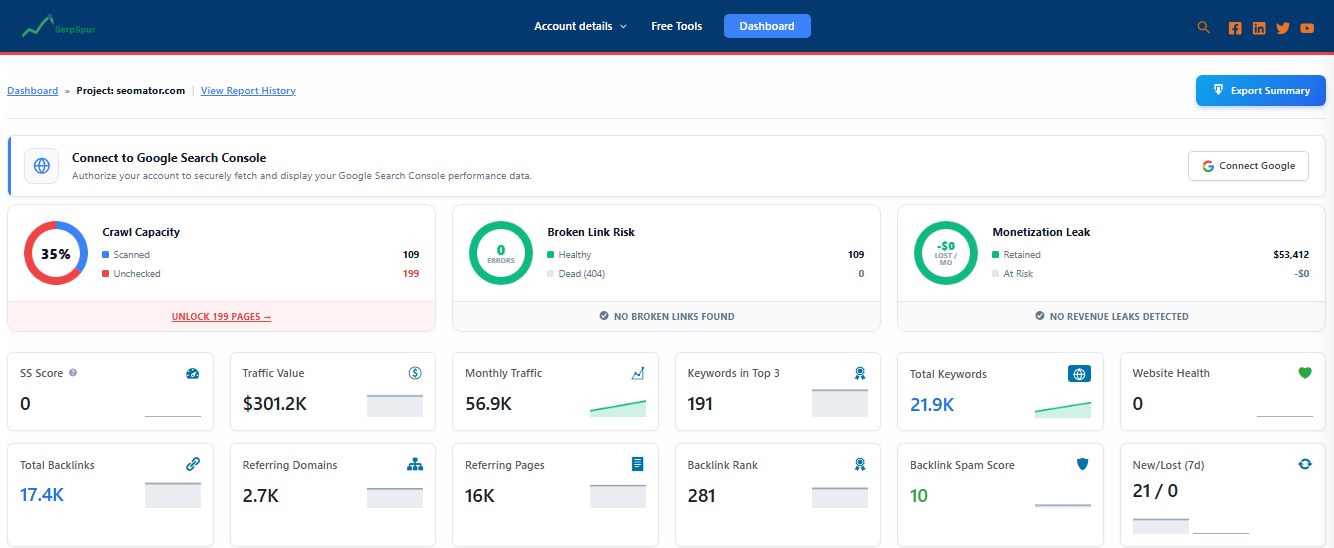The width and height of the screenshot is (1334, 548).
Task: Open the YouTube social icon
Action: [x=1307, y=28]
